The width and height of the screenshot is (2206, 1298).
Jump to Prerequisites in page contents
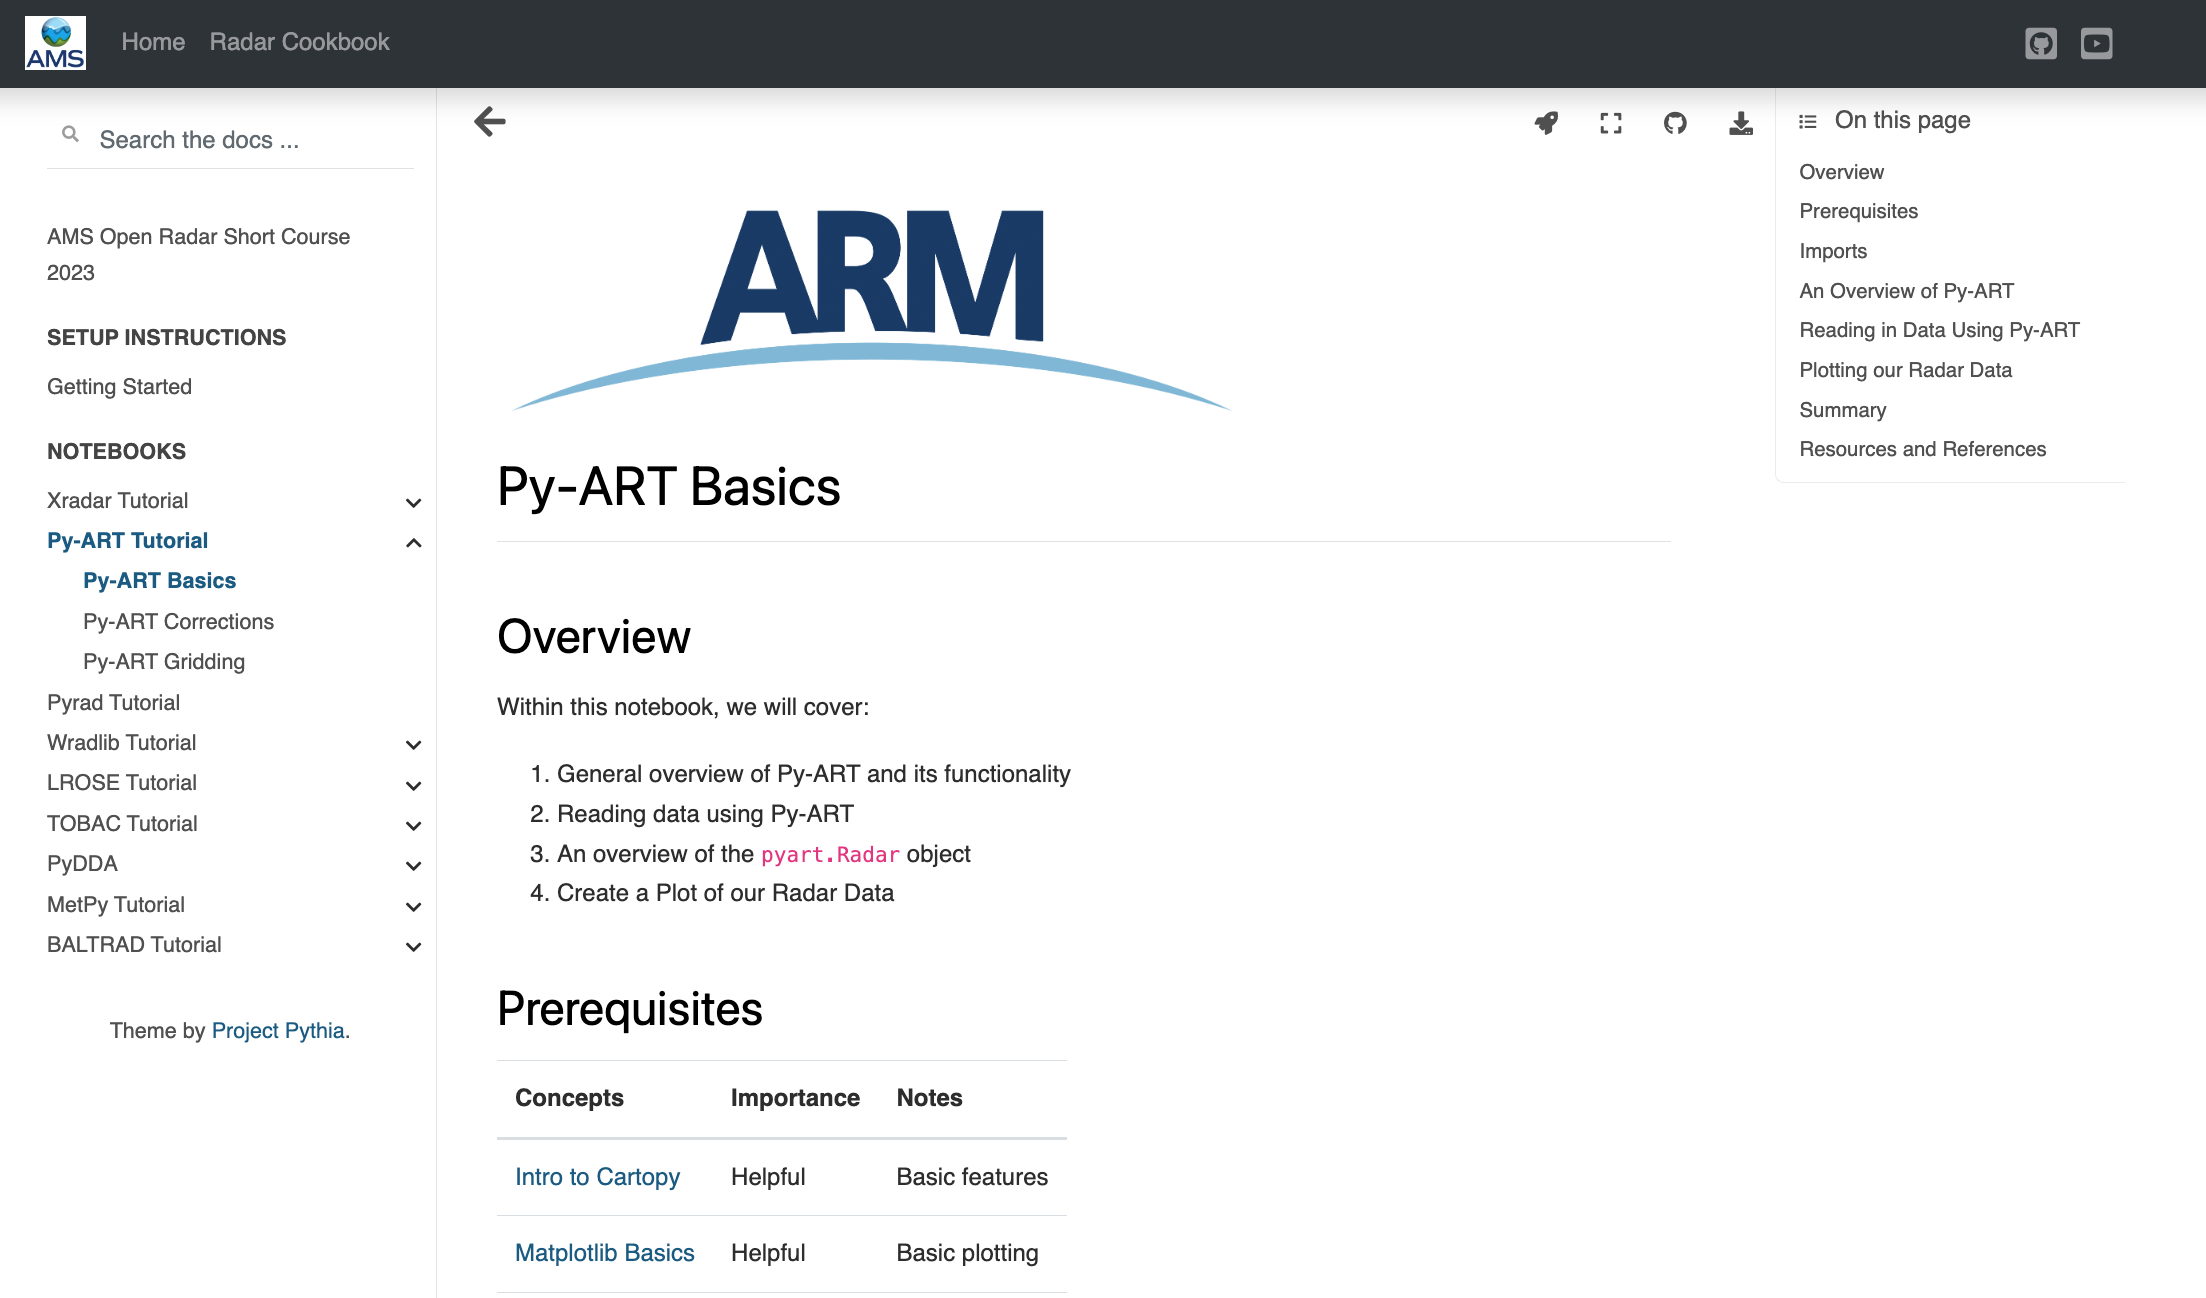click(1858, 211)
